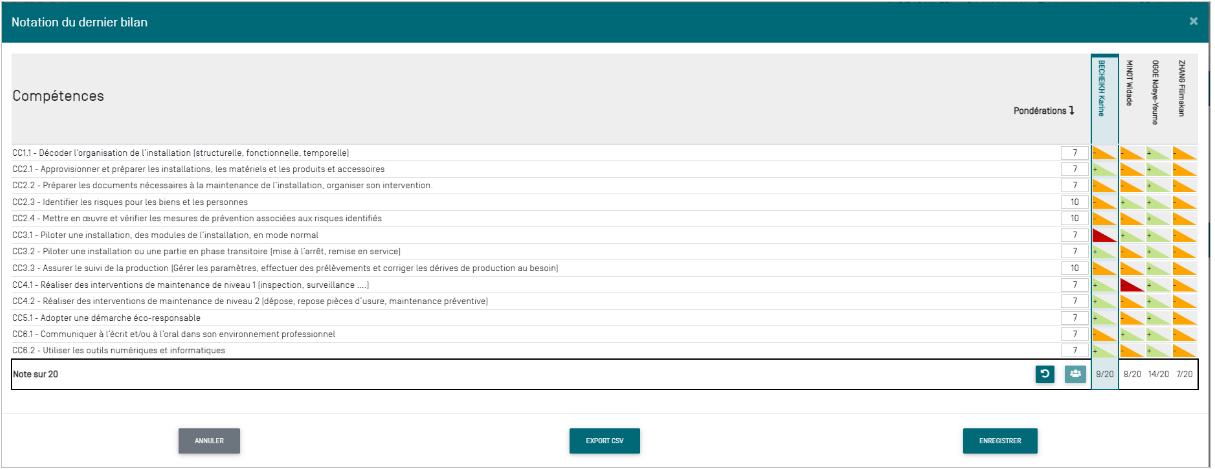Click the reset weightings icon button
The width and height of the screenshot is (1215, 469).
pyautogui.click(x=1045, y=374)
